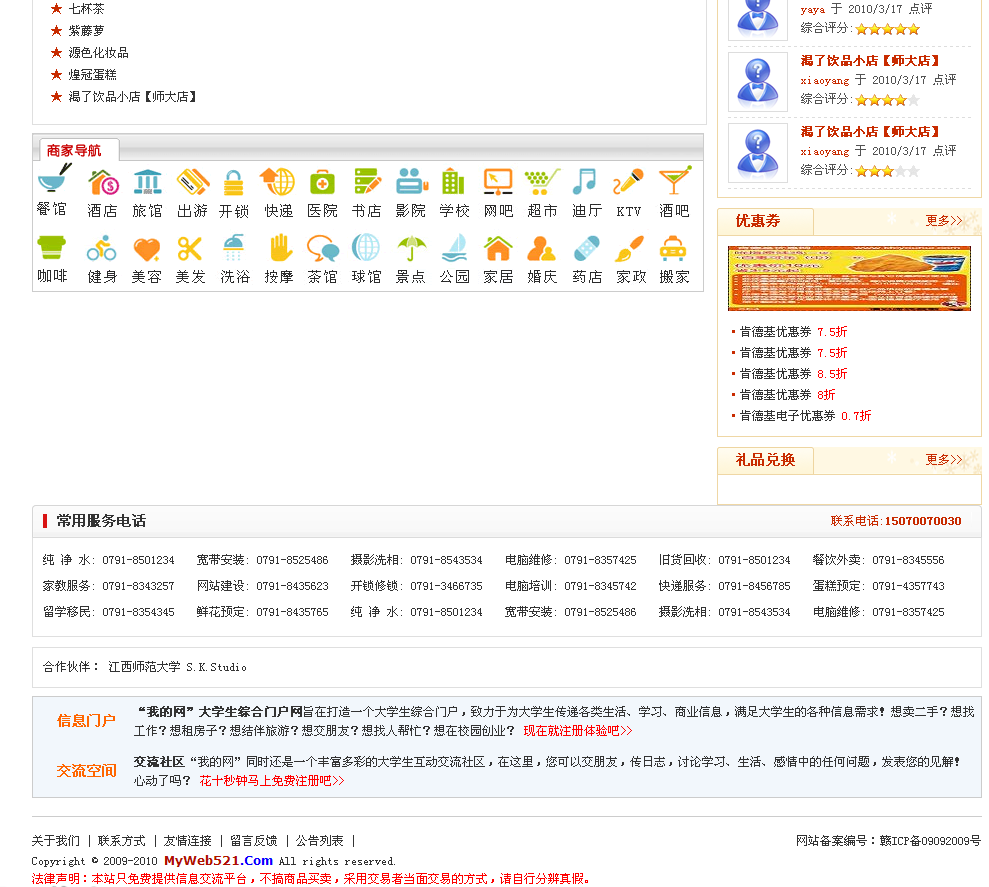The width and height of the screenshot is (989, 887).
Task: Click the 鲜花预定: 0791-8435765 phone entry
Action: [262, 612]
